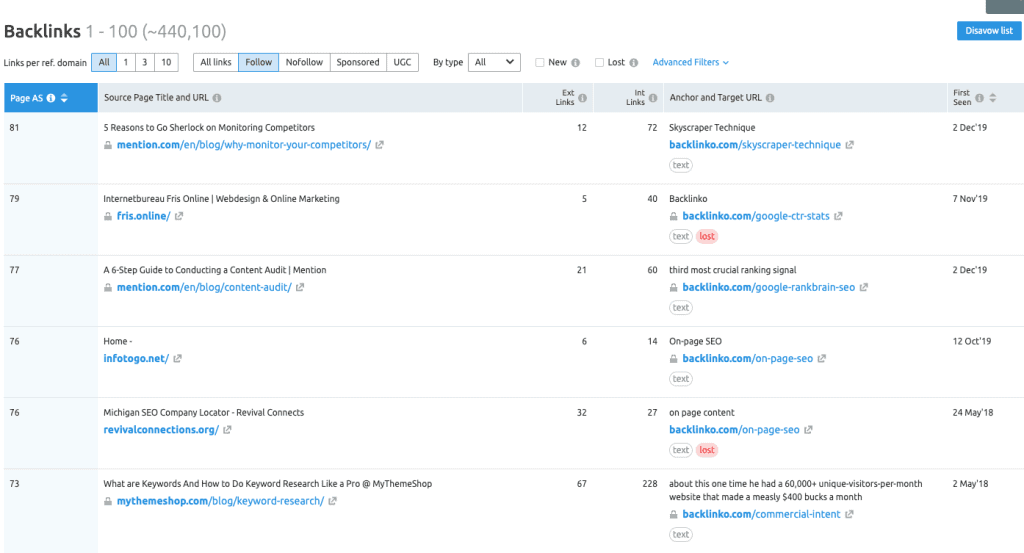Screen dimensions: 1024x553
Task: Open backlinko.com/skyscraper-technique target link
Action: [x=755, y=145]
